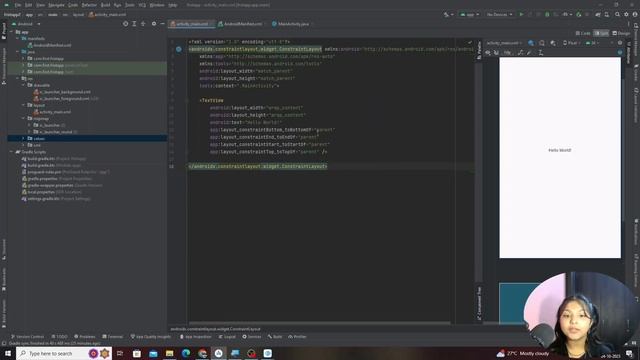Open the Terminal tool window
This screenshot has width=640, height=360.
click(113, 337)
